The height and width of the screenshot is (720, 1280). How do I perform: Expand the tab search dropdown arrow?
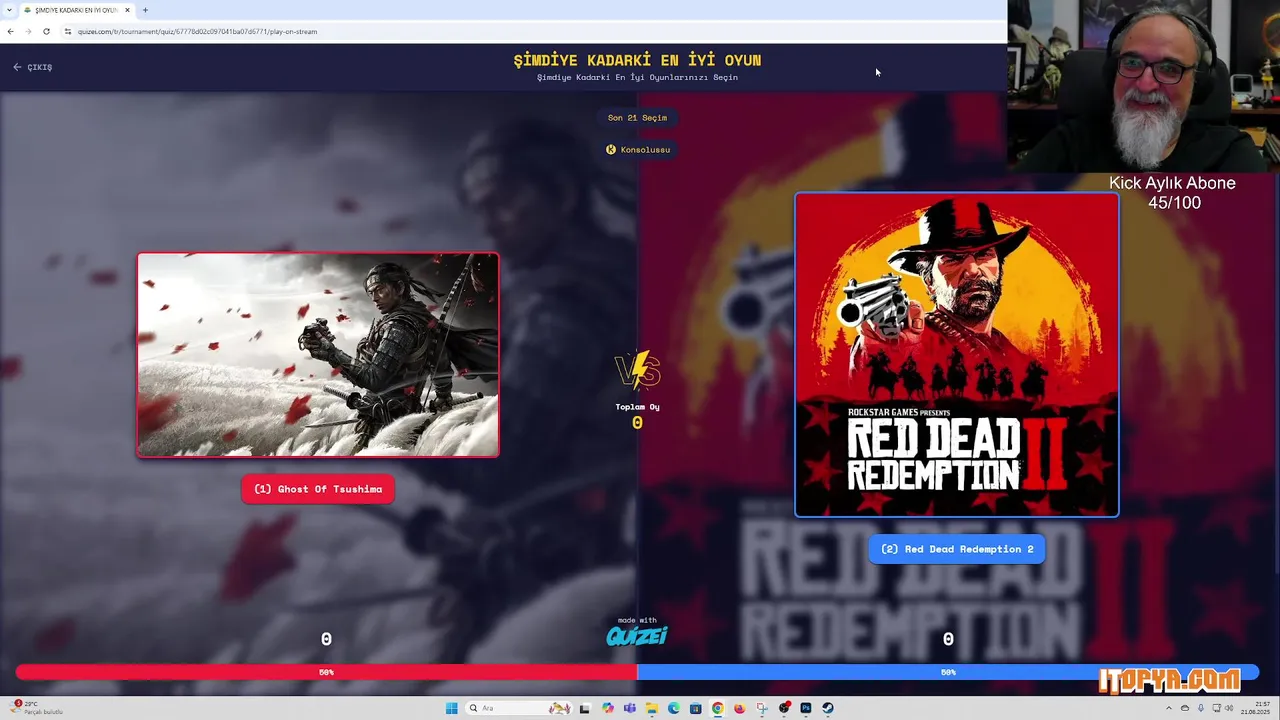click(x=9, y=10)
